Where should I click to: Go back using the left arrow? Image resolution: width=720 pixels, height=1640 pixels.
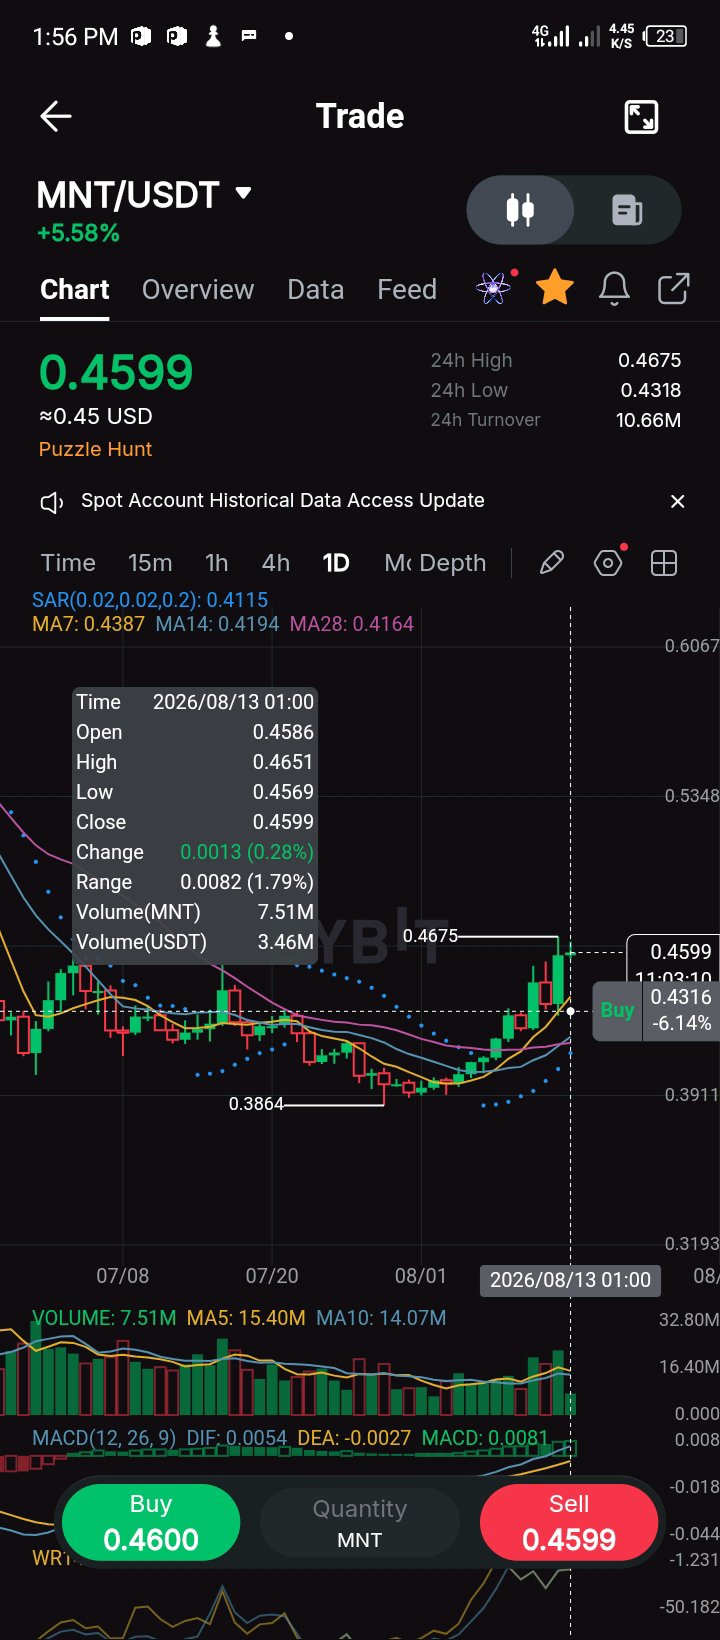[x=56, y=117]
